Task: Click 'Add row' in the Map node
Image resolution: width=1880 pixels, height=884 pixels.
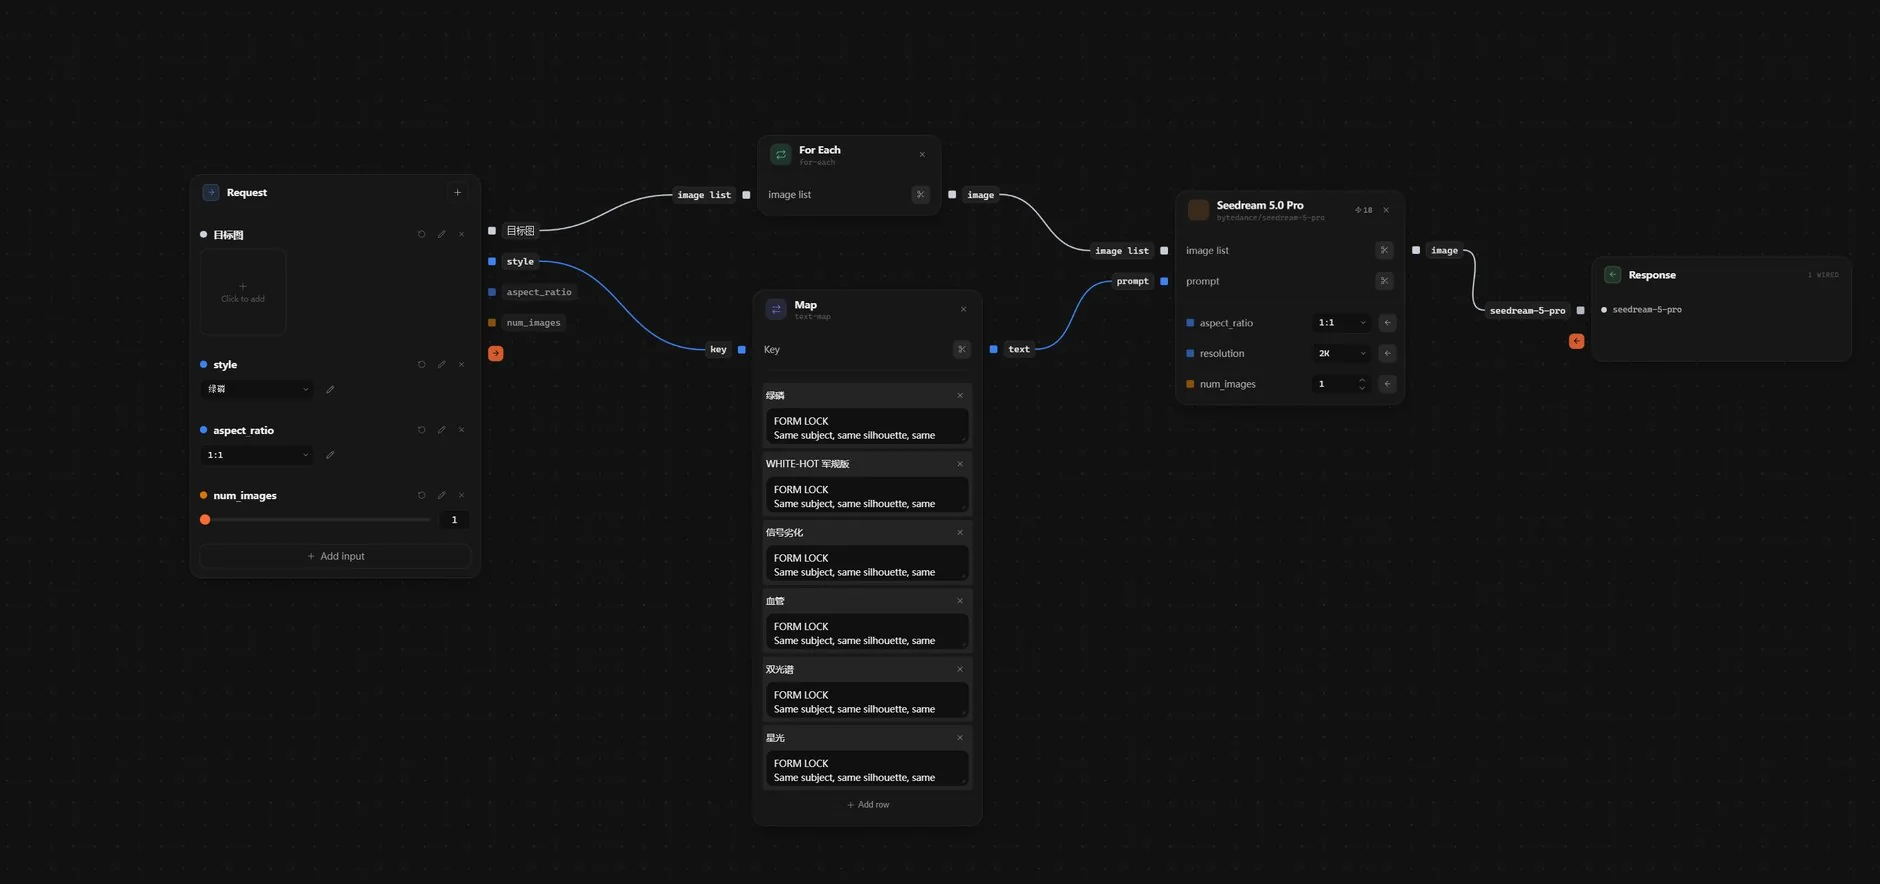Action: (868, 805)
